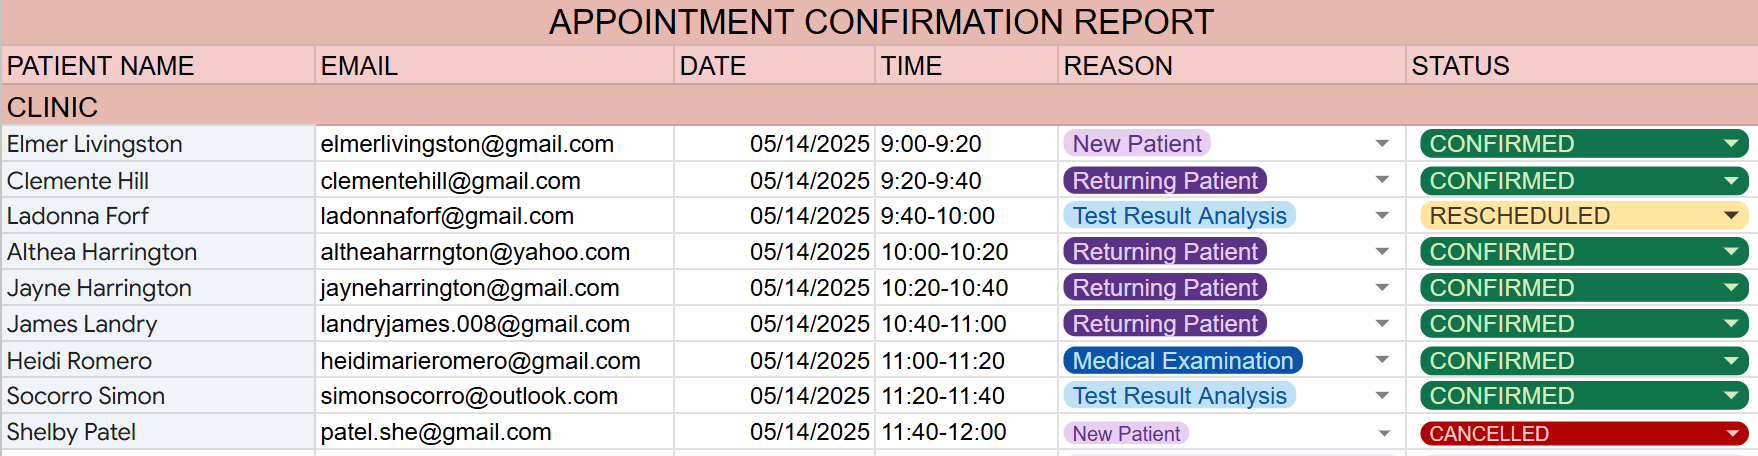Screen dimensions: 1758x456
Task: Click the 10:20-10:40 time cell
Action: pos(945,288)
